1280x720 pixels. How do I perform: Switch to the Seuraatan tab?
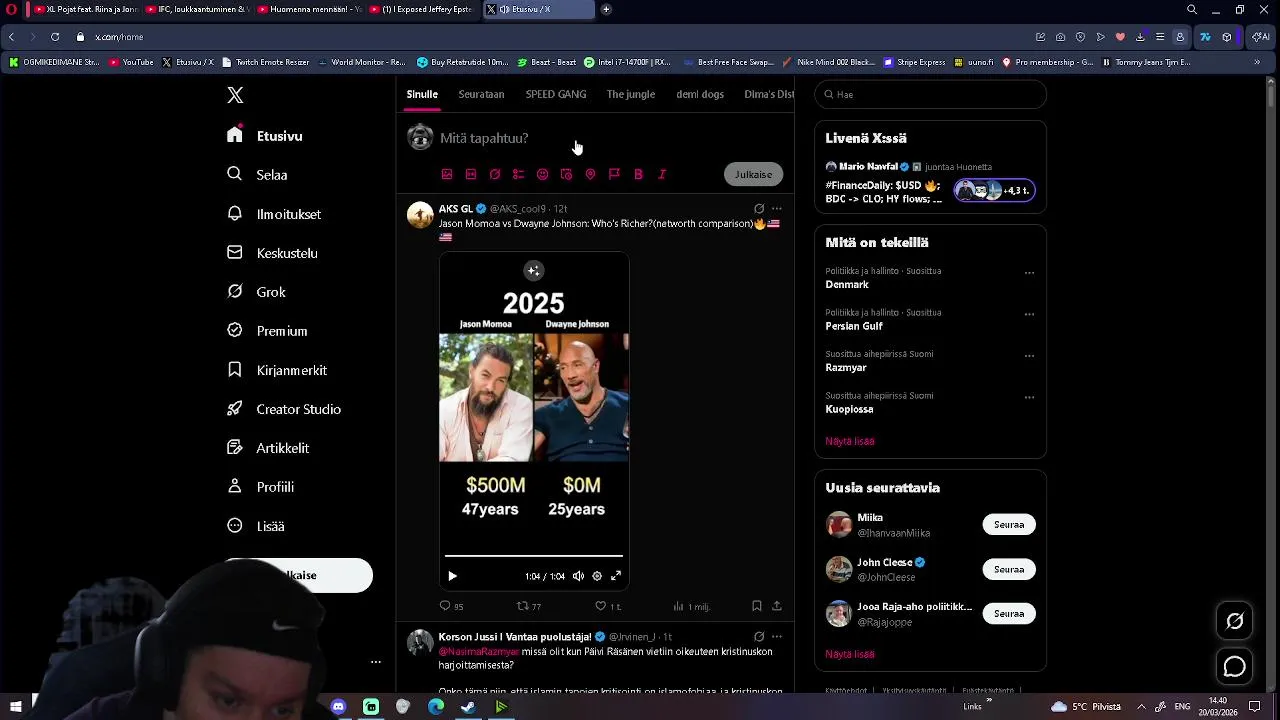pyautogui.click(x=481, y=94)
